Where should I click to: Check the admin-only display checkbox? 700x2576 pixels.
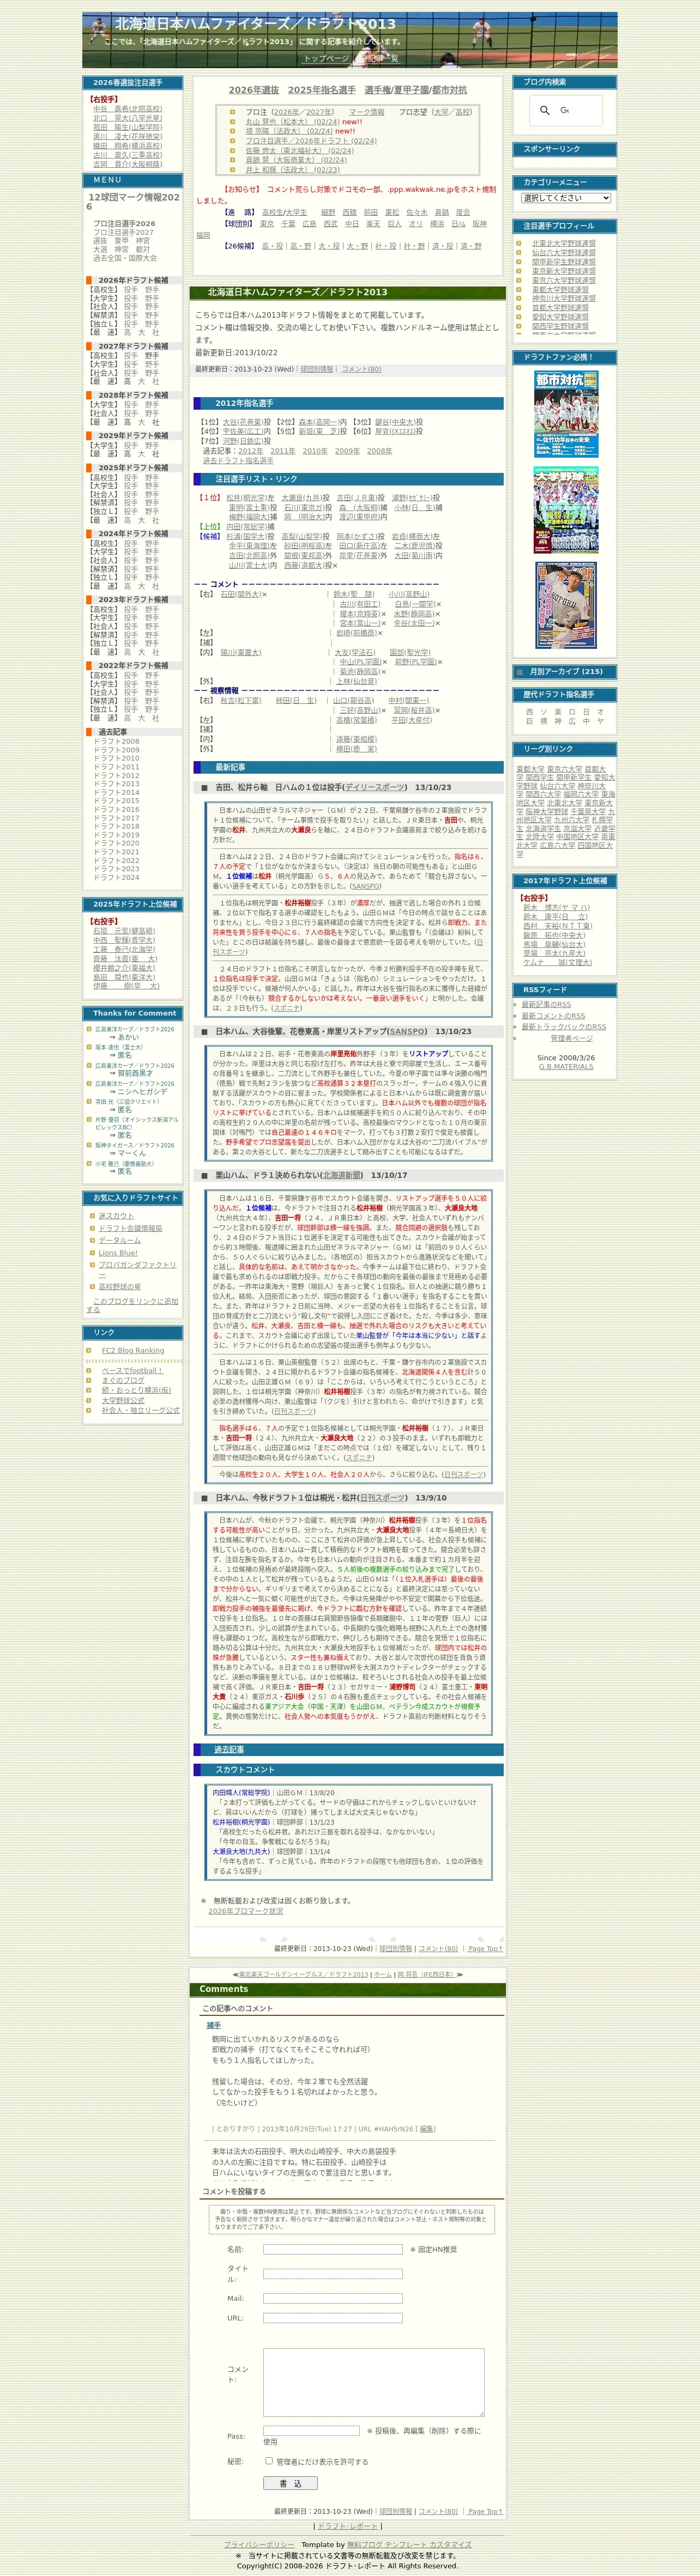pos(269,2460)
